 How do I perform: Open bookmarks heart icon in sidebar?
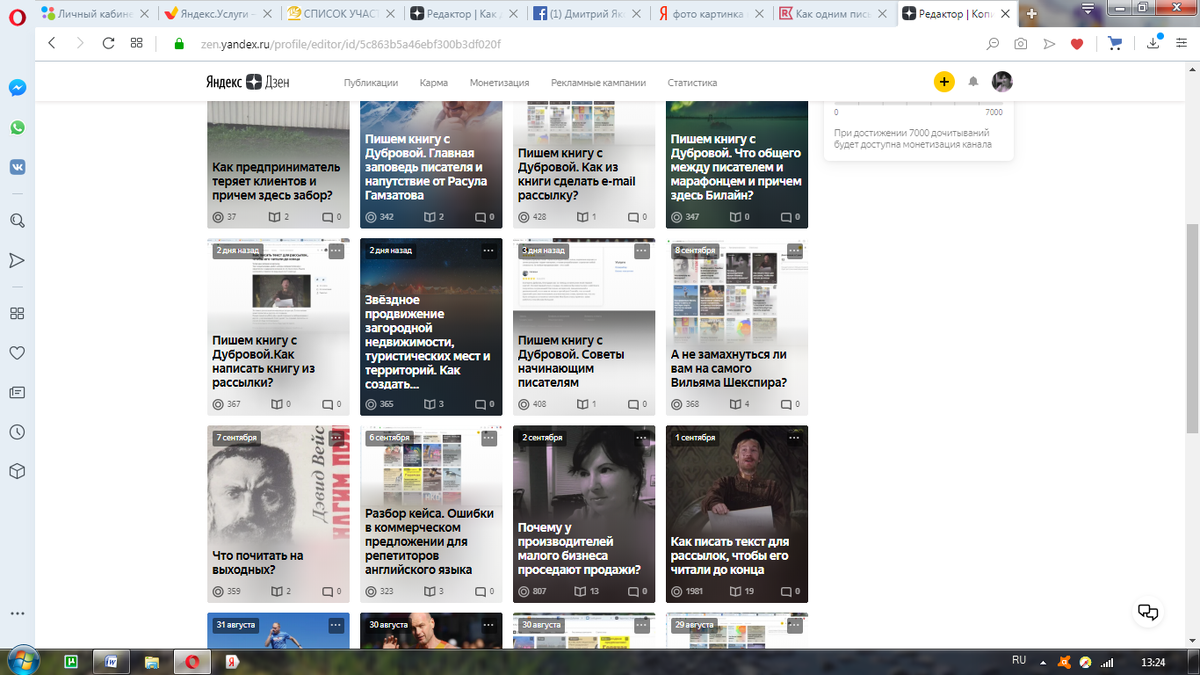pos(17,352)
